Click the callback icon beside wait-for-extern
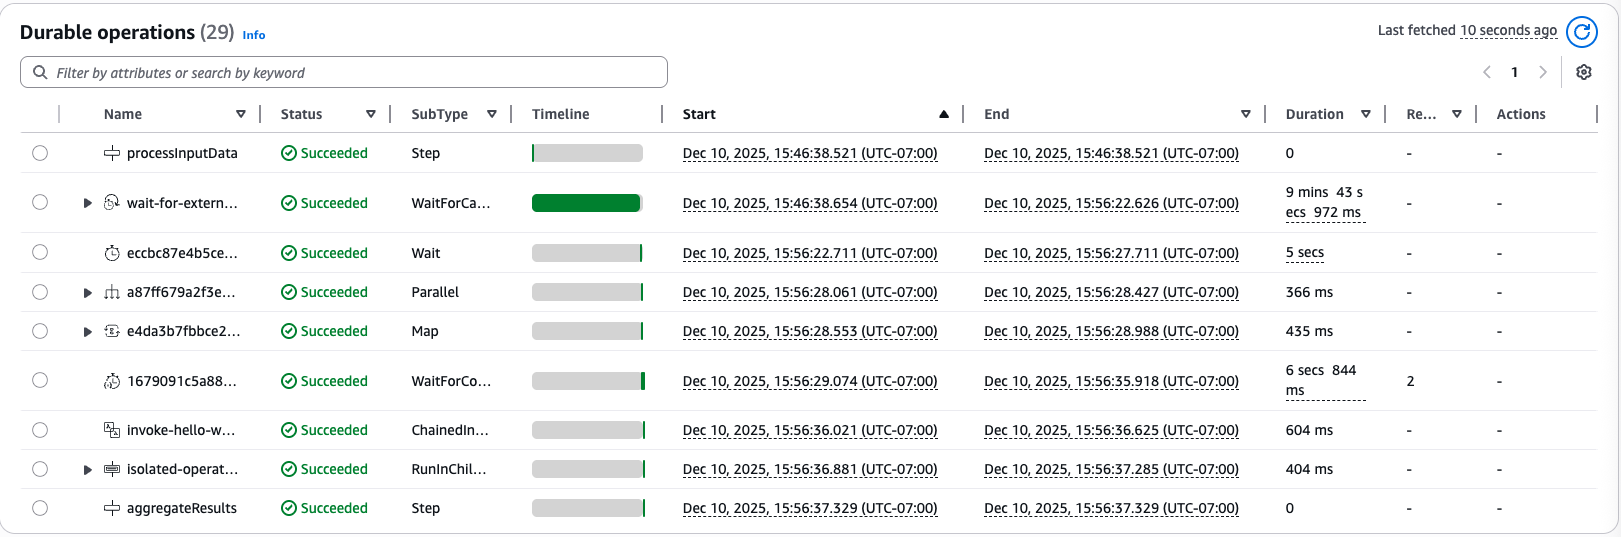The width and height of the screenshot is (1621, 537). click(x=112, y=203)
